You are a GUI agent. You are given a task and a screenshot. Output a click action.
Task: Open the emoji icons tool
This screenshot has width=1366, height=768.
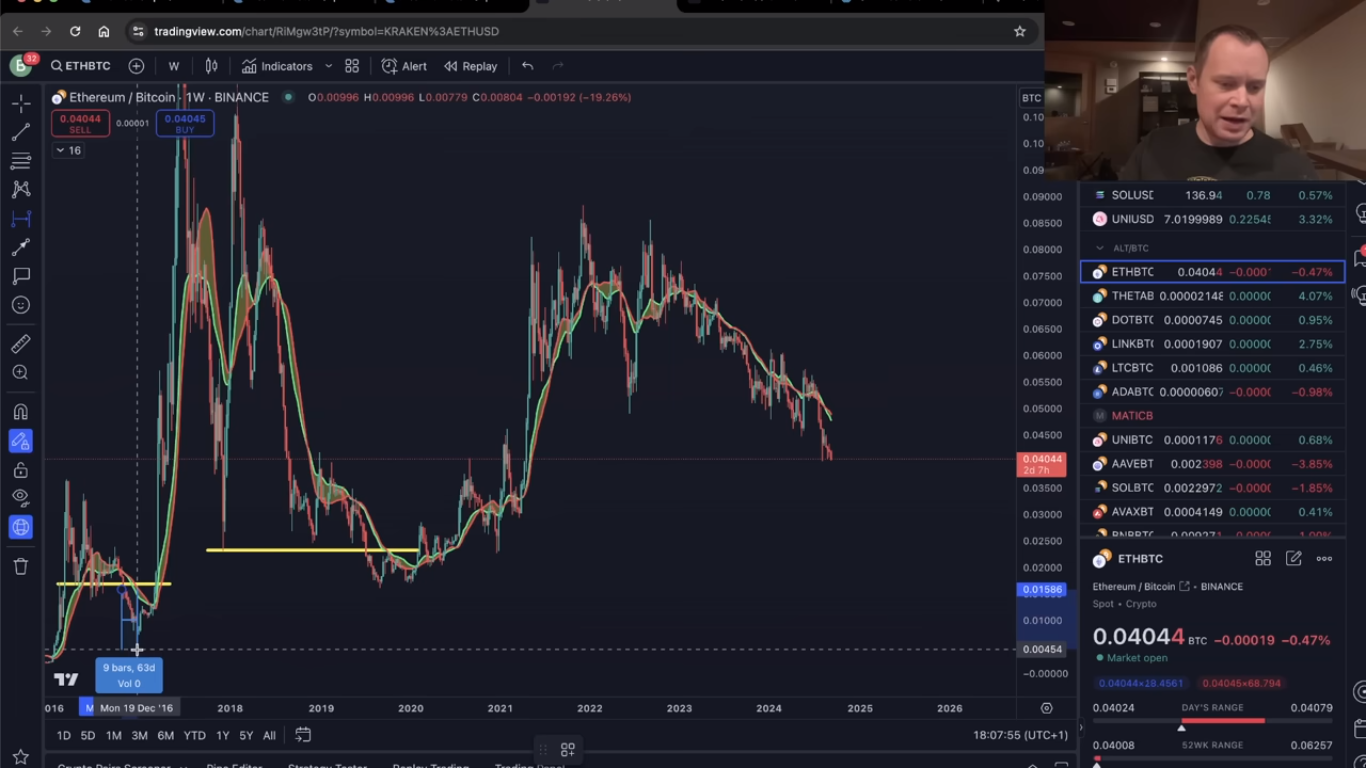21,305
